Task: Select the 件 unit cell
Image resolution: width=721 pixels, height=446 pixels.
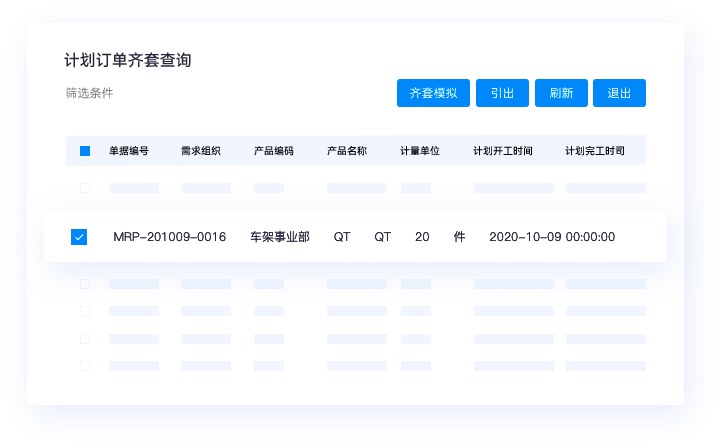Action: 459,237
